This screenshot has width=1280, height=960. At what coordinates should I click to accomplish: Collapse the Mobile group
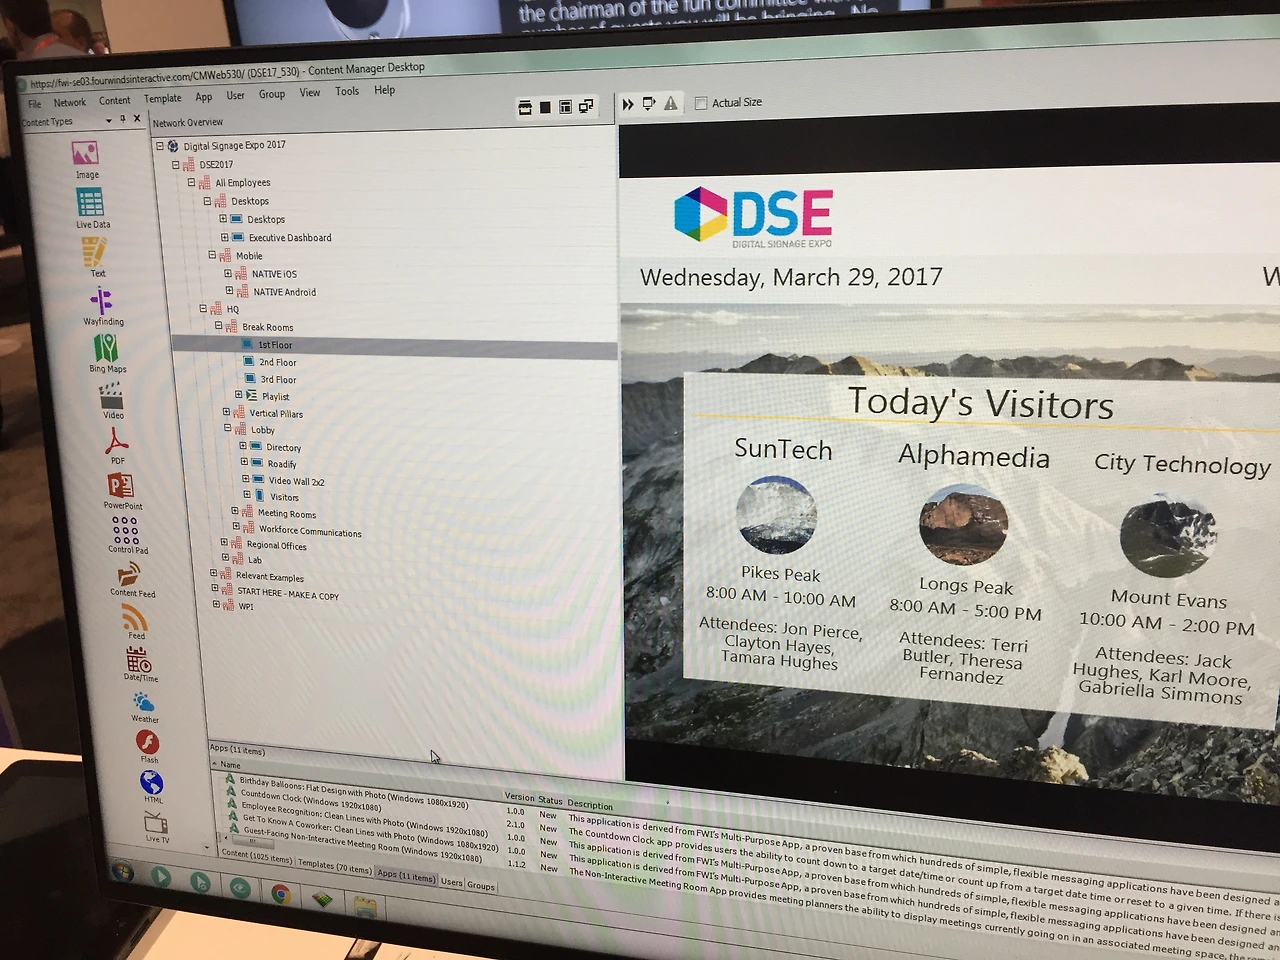click(212, 256)
